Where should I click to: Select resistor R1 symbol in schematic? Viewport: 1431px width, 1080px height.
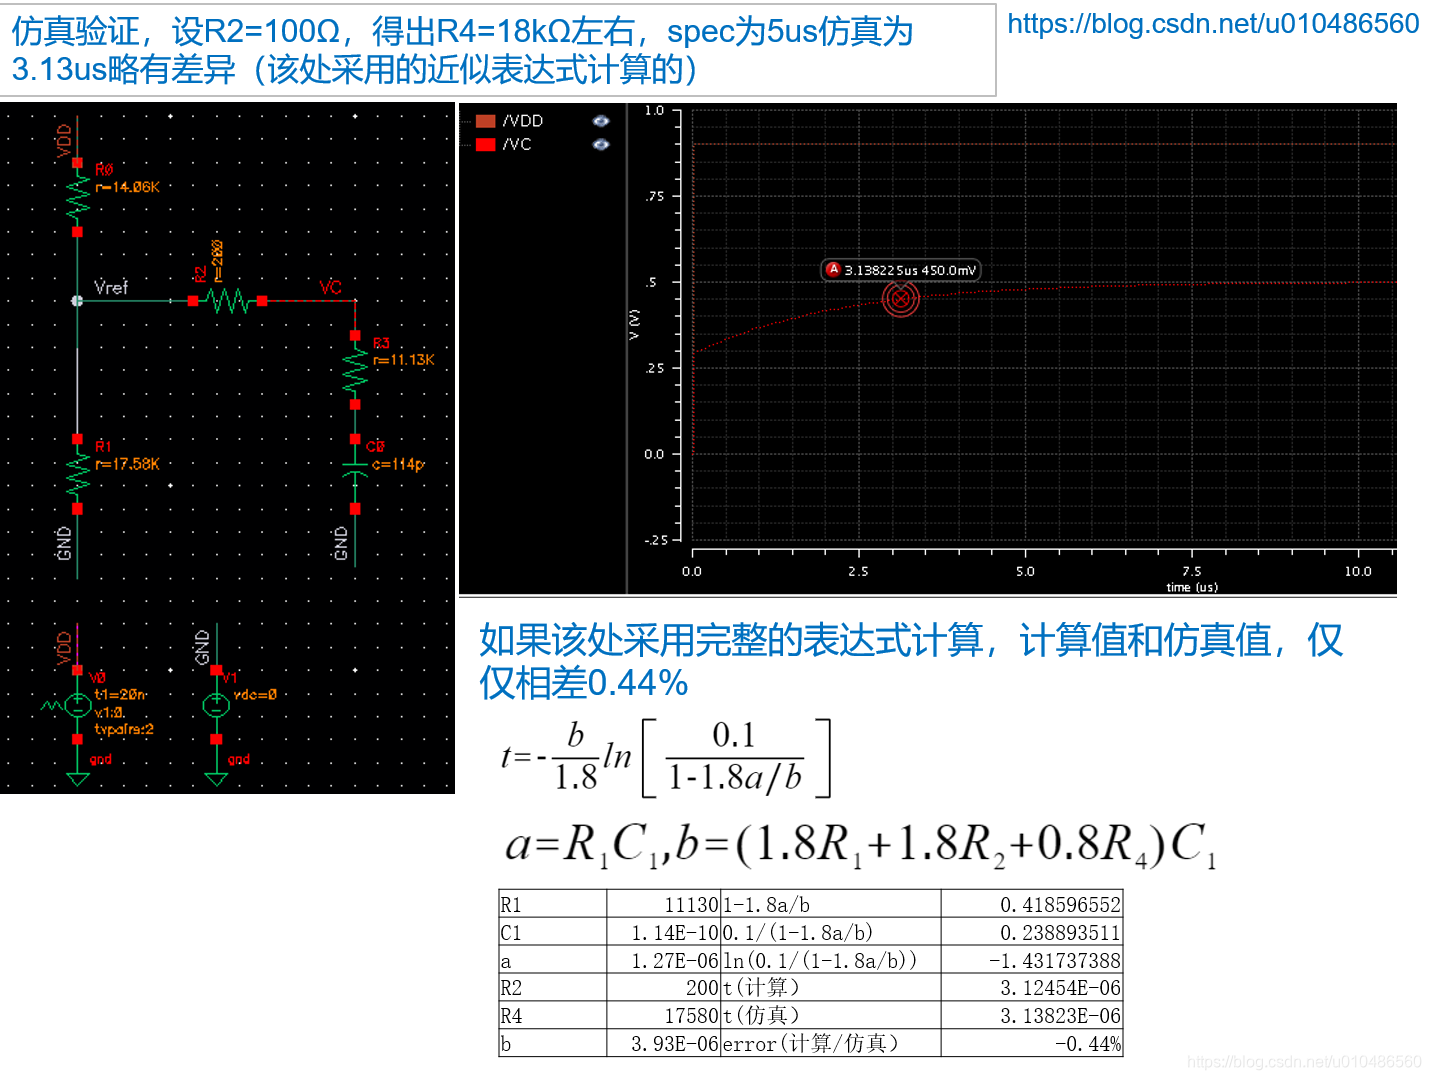pos(77,474)
